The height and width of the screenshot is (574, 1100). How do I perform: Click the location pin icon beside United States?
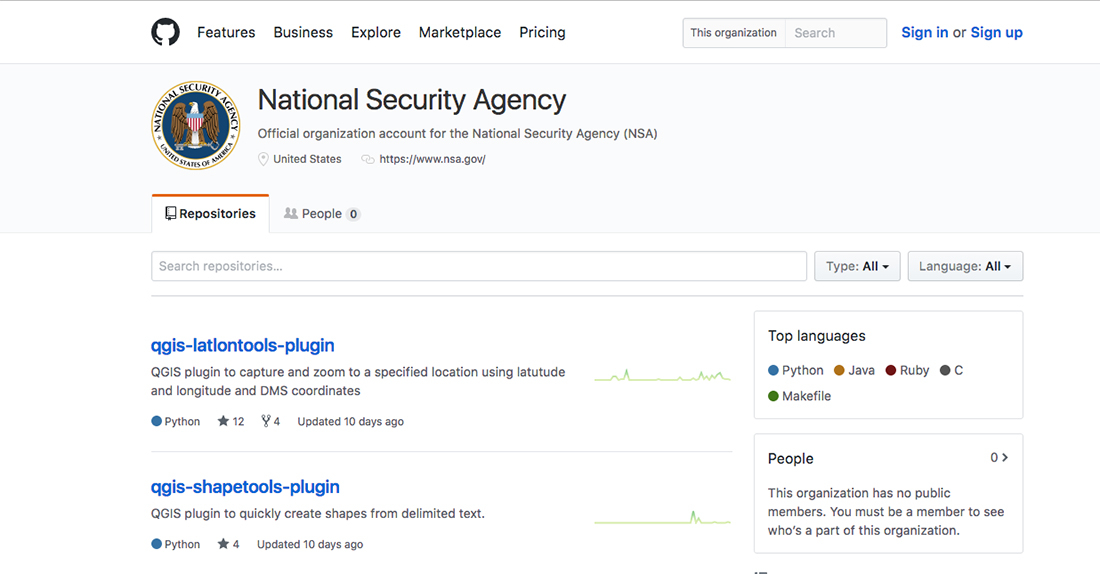pyautogui.click(x=263, y=159)
